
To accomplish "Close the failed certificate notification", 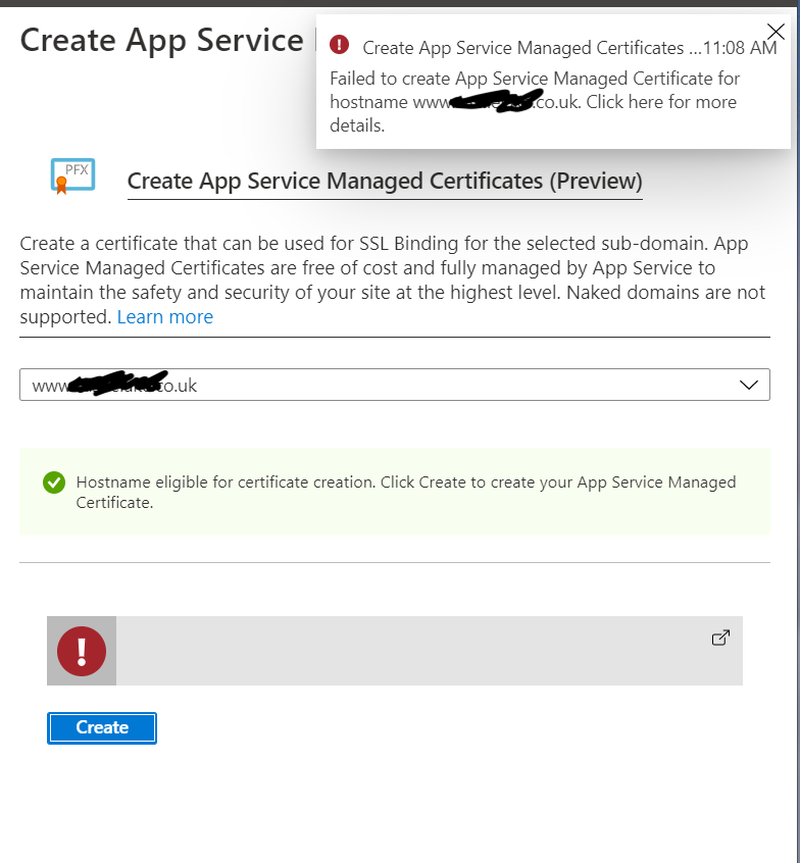I will click(x=776, y=32).
